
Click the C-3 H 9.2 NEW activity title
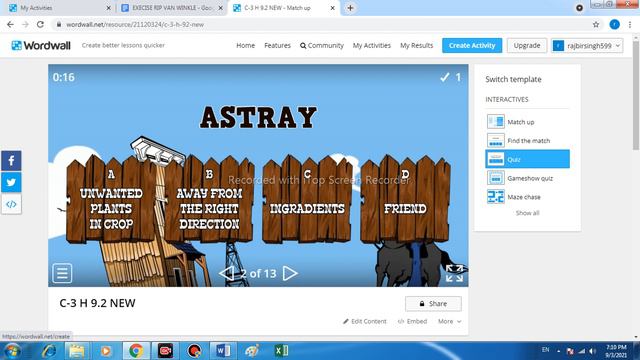97,303
